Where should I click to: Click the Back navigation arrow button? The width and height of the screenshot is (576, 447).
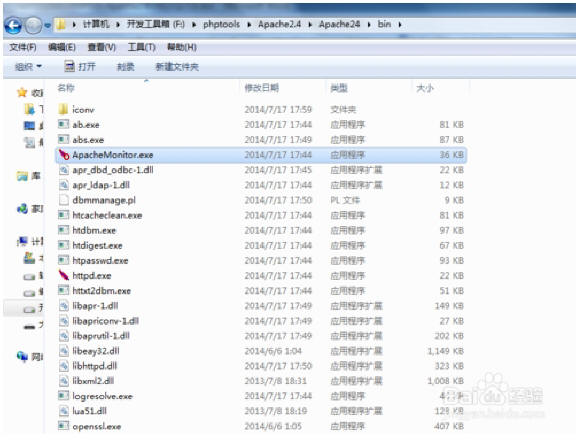[13, 26]
